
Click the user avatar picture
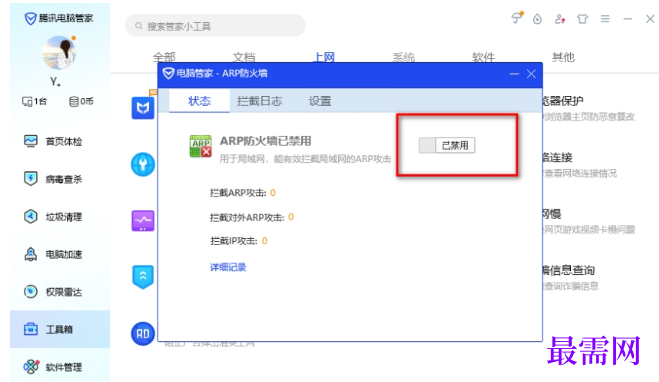point(59,53)
